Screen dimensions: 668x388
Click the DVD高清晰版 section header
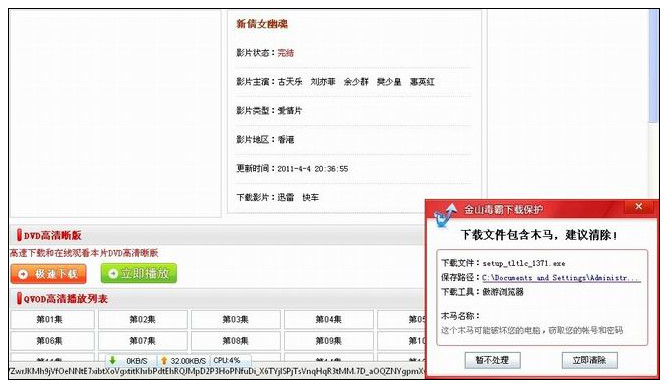click(52, 235)
